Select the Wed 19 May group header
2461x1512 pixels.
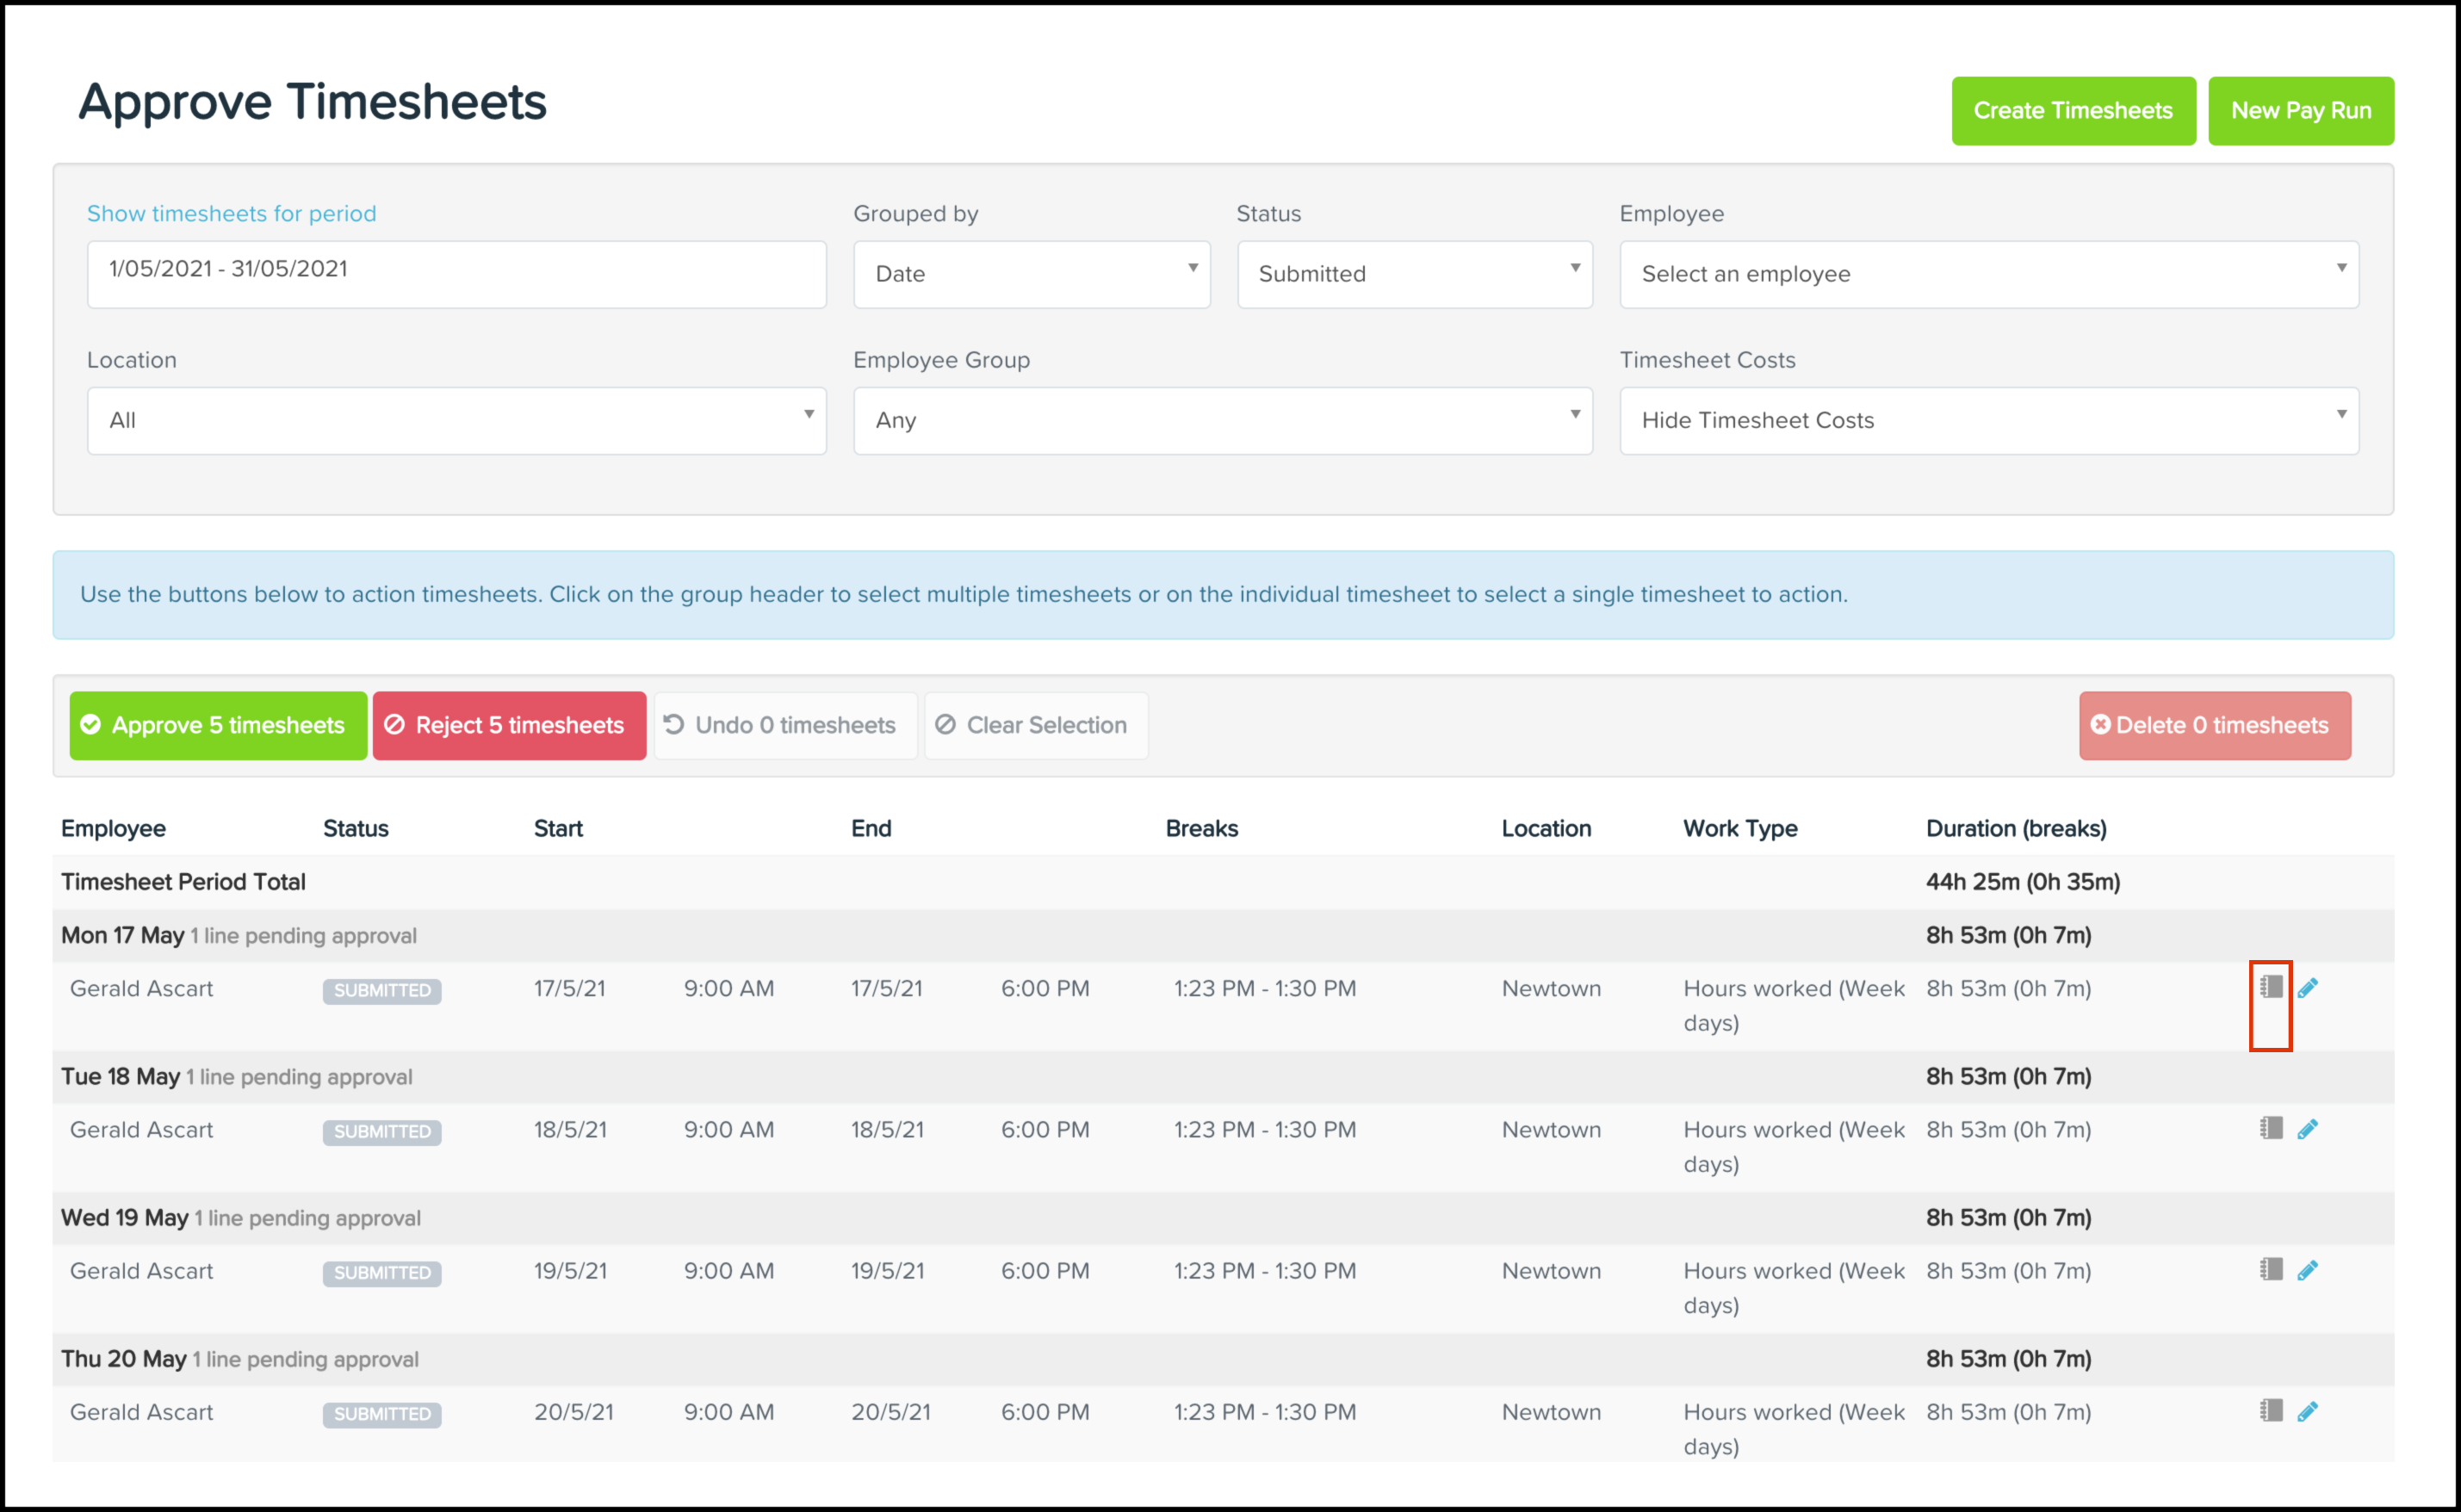[125, 1217]
